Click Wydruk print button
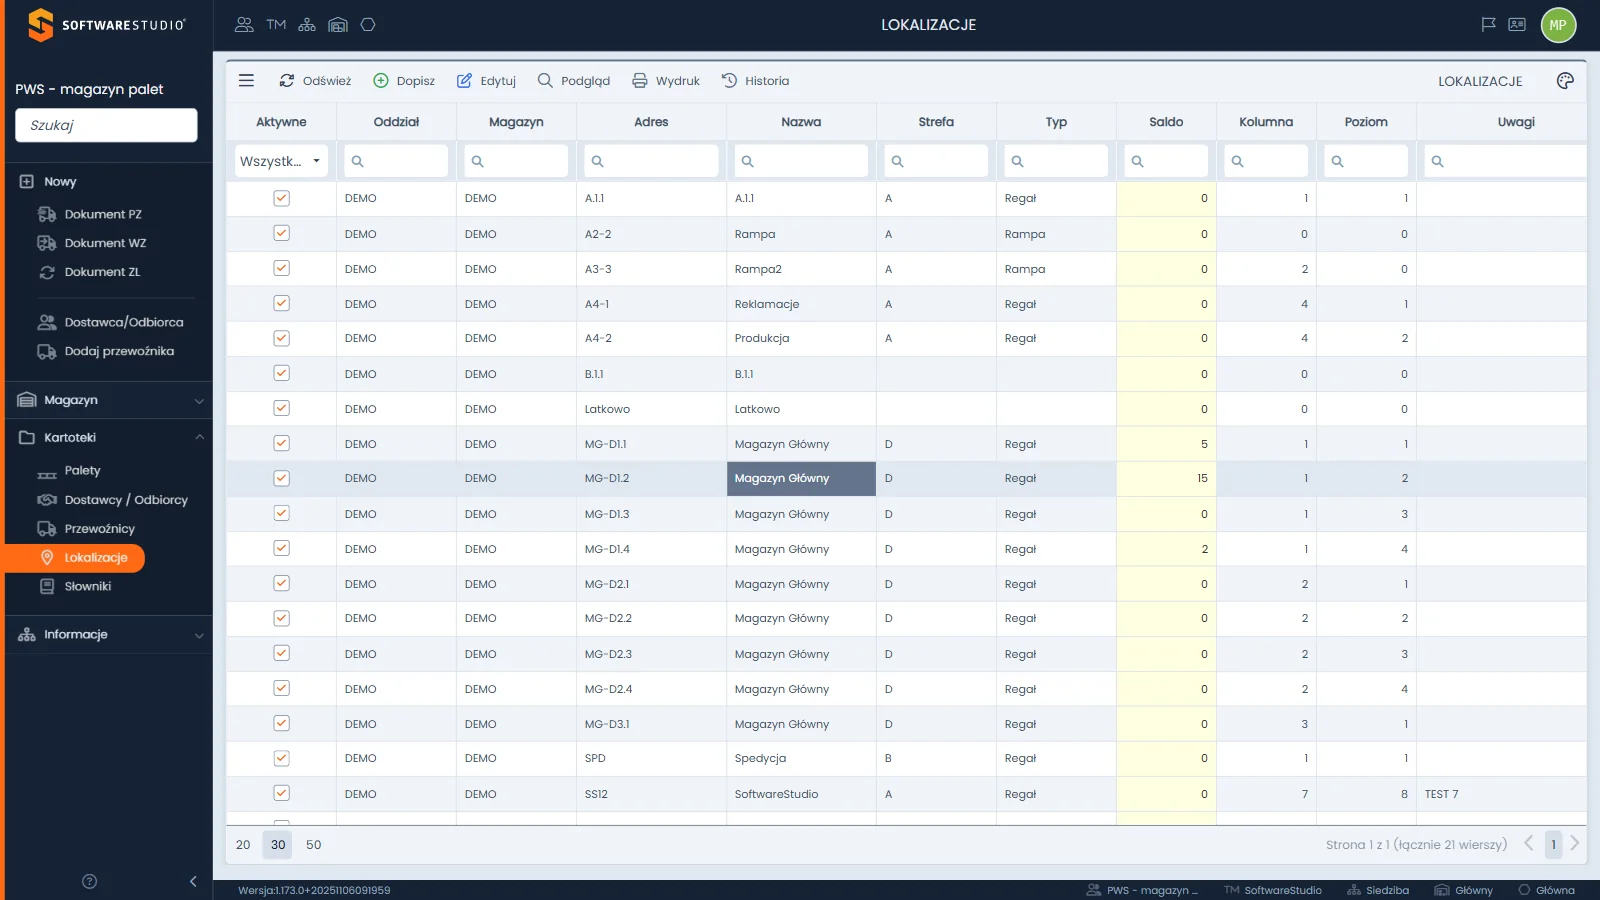The image size is (1600, 900). tap(665, 81)
